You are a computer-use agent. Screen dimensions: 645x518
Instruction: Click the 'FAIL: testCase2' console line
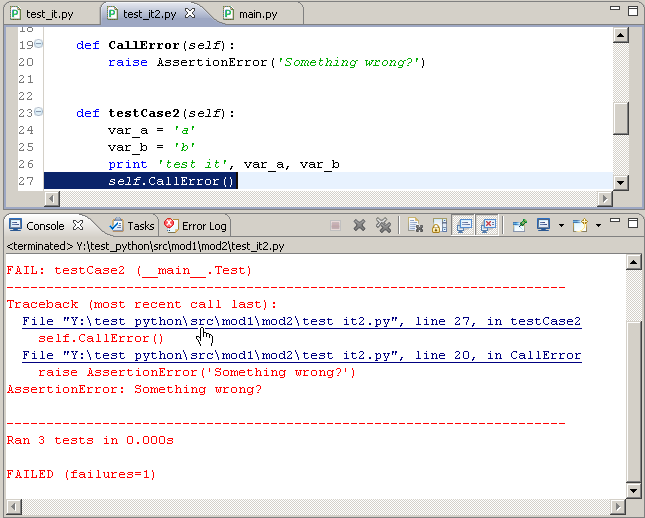pyautogui.click(x=129, y=270)
